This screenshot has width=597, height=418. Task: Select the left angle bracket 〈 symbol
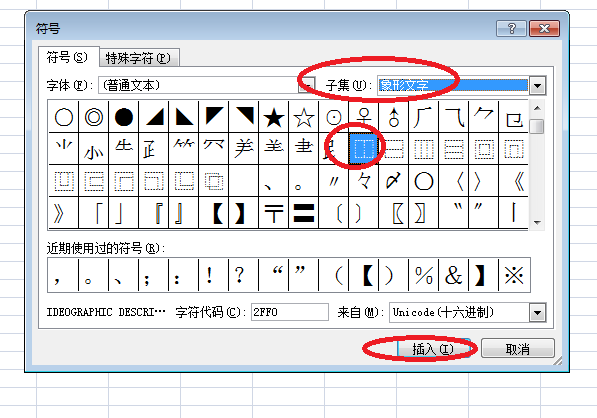point(454,181)
